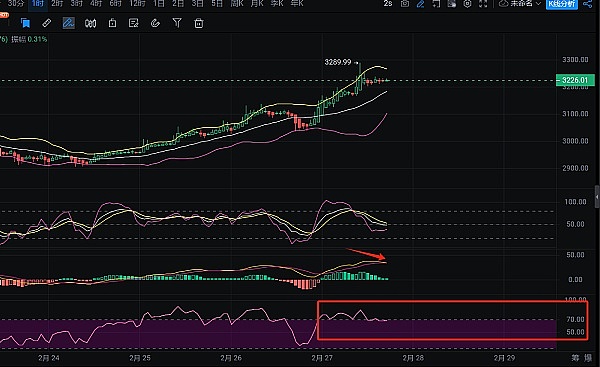Open the 周K weekly chart
This screenshot has height=367, width=600.
pos(237,3)
